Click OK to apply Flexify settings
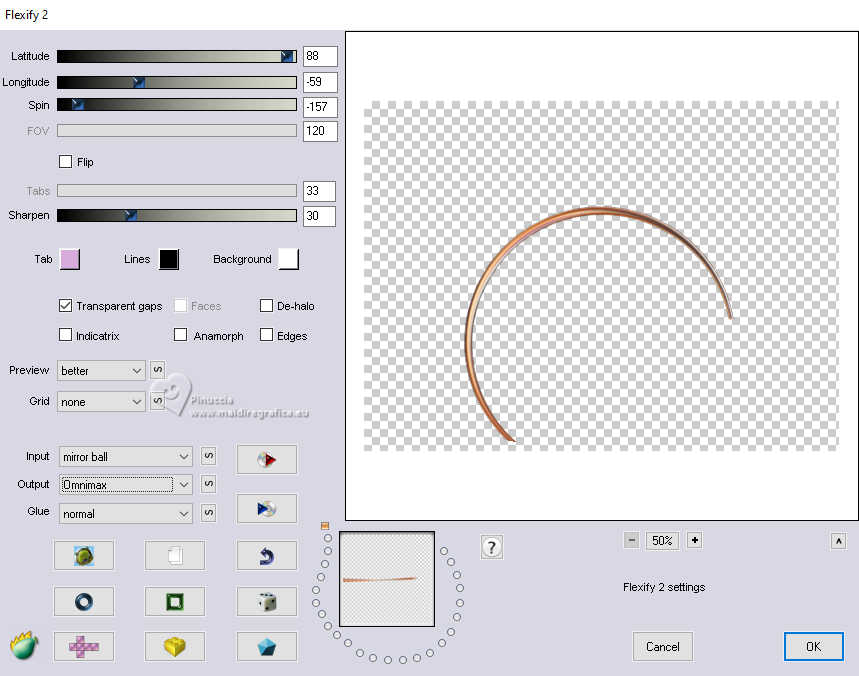Screen dimensions: 859x676 point(814,646)
